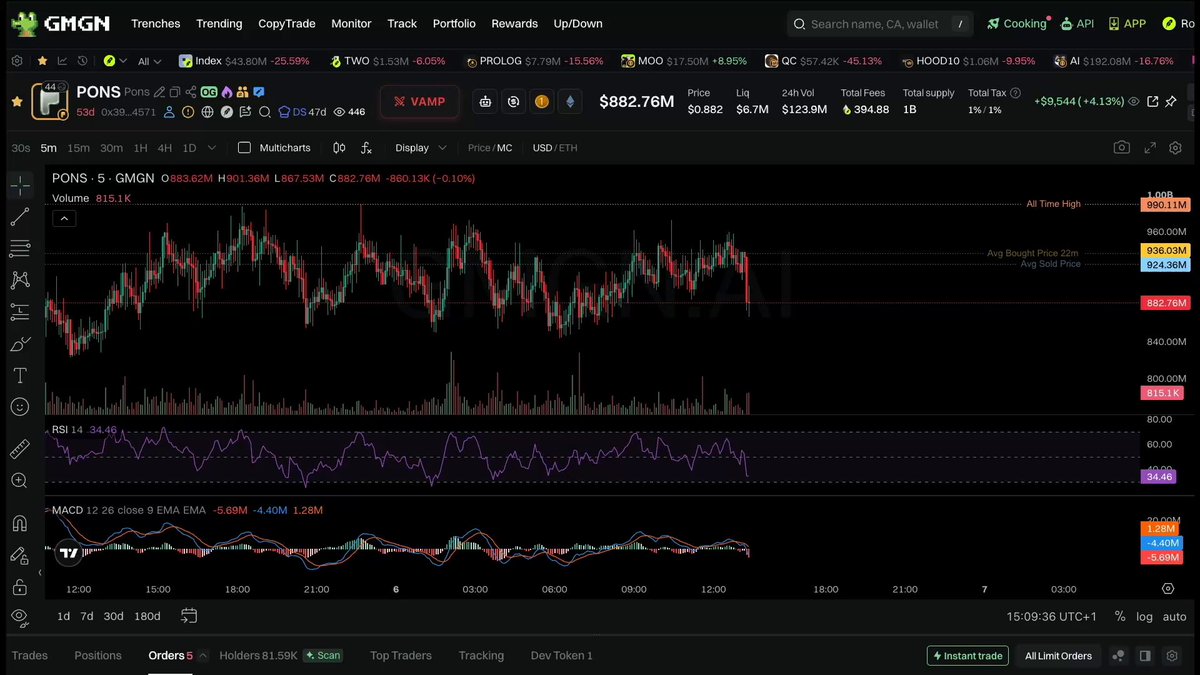The height and width of the screenshot is (675, 1200).
Task: Click the robot bot icon beside VAMP
Action: coord(485,101)
